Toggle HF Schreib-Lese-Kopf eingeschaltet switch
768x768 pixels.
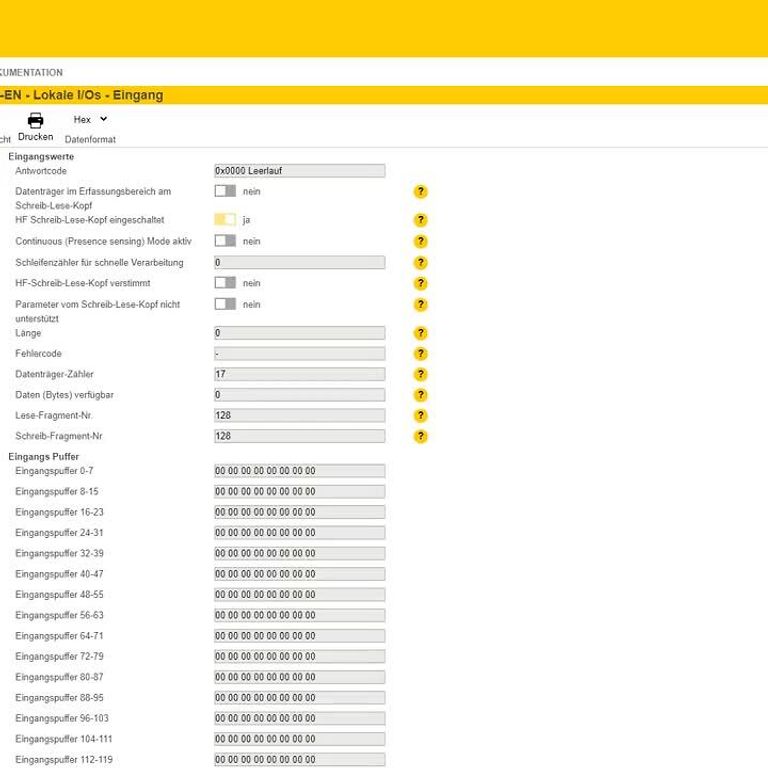point(225,219)
